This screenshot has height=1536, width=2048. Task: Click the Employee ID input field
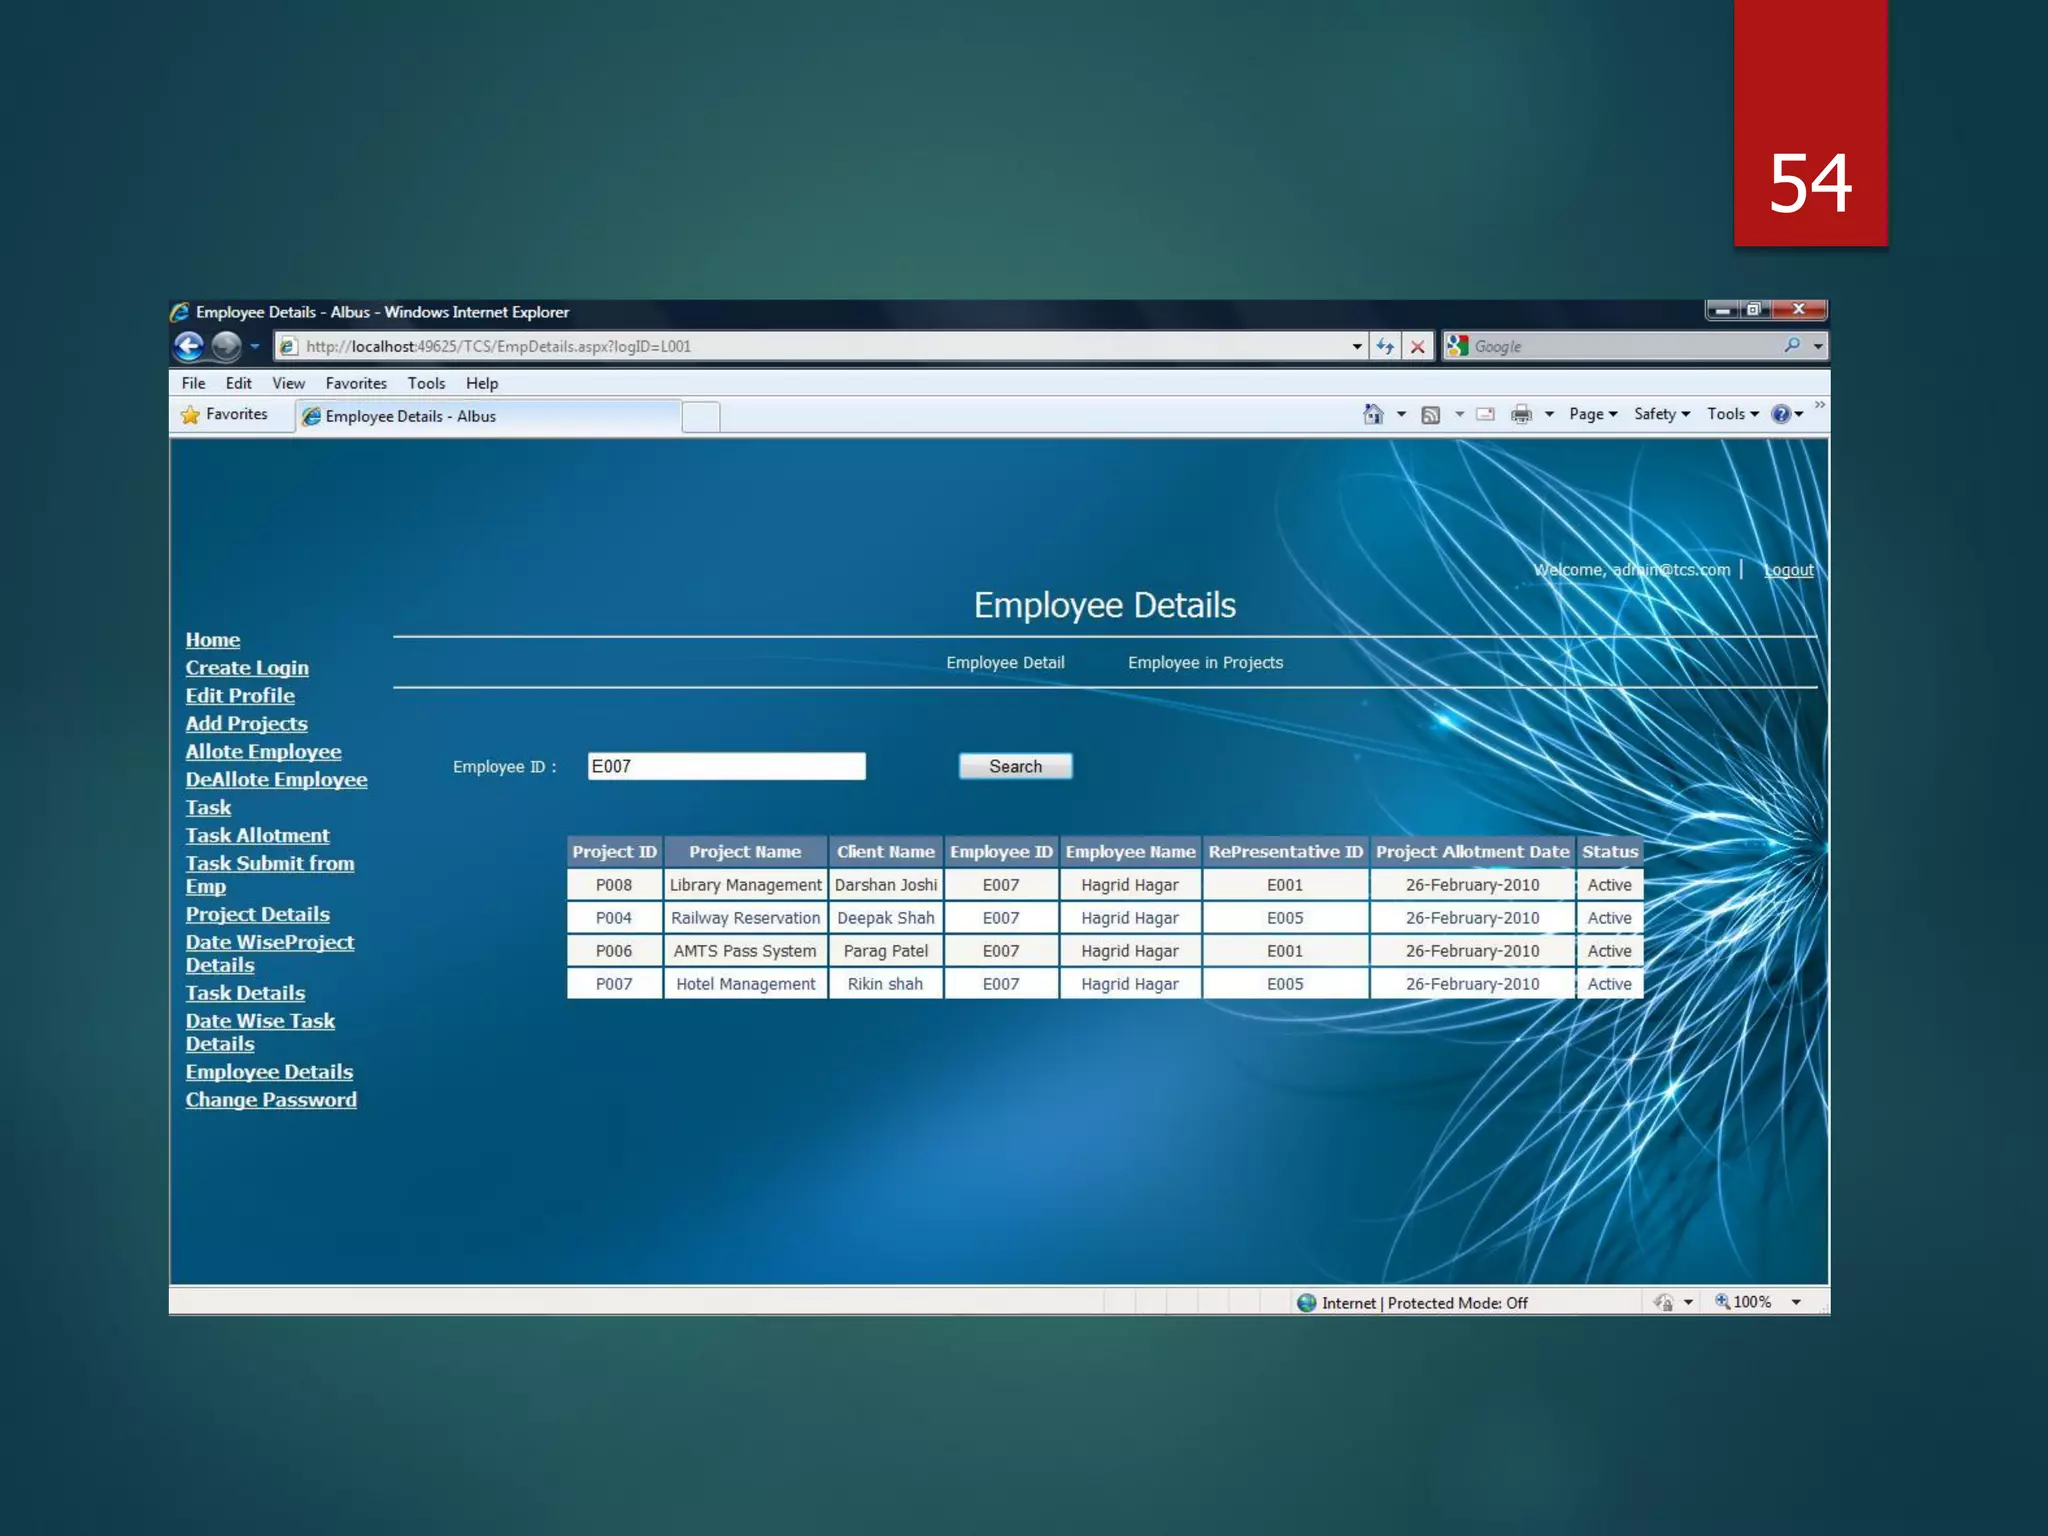coord(726,766)
